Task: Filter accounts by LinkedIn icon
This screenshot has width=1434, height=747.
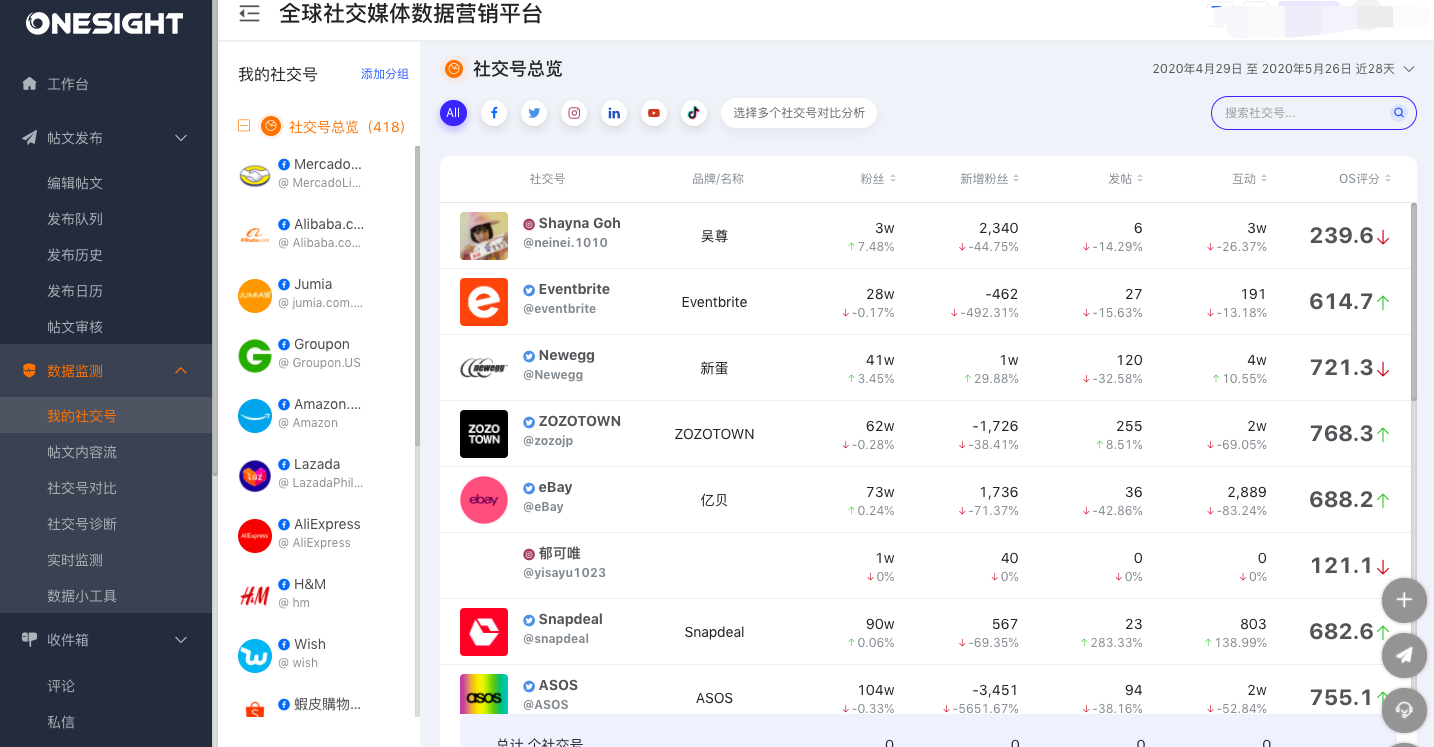Action: coord(614,113)
